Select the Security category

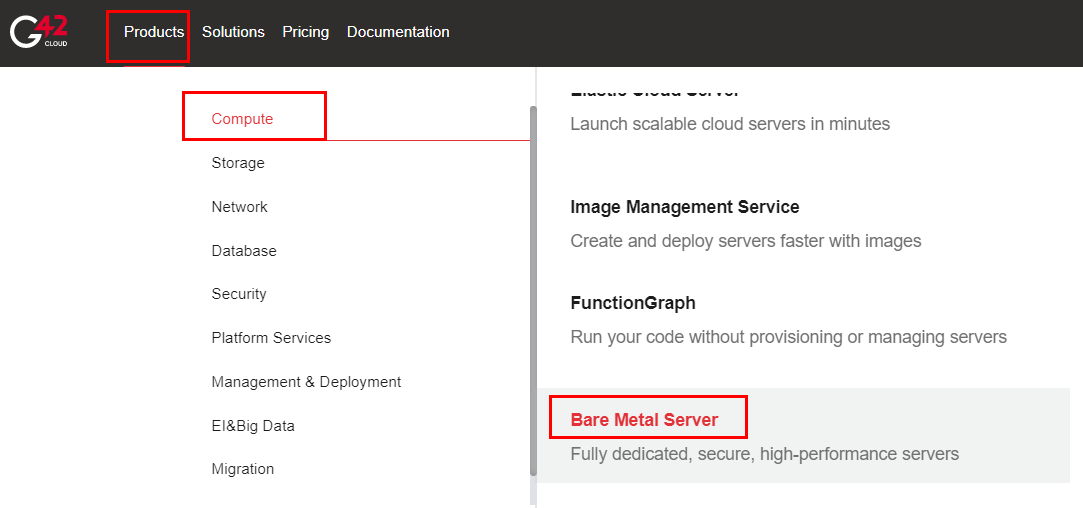(x=239, y=294)
